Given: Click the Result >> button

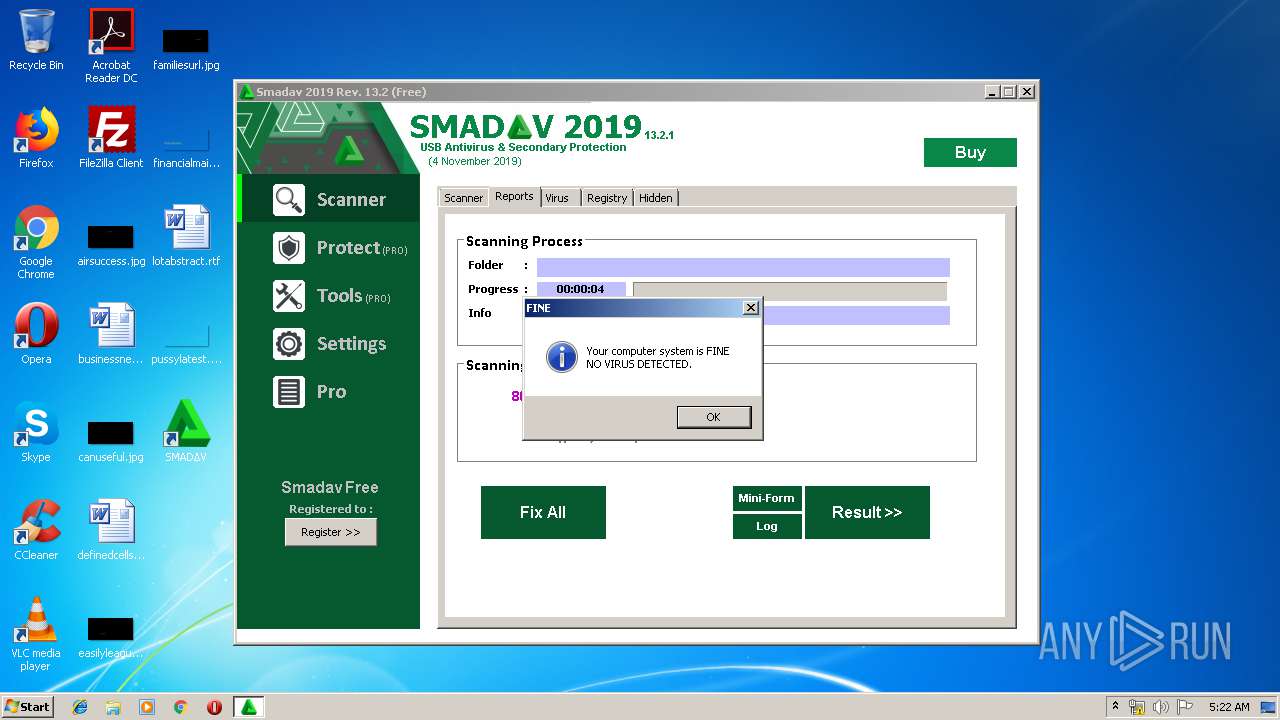Looking at the screenshot, I should [x=867, y=512].
